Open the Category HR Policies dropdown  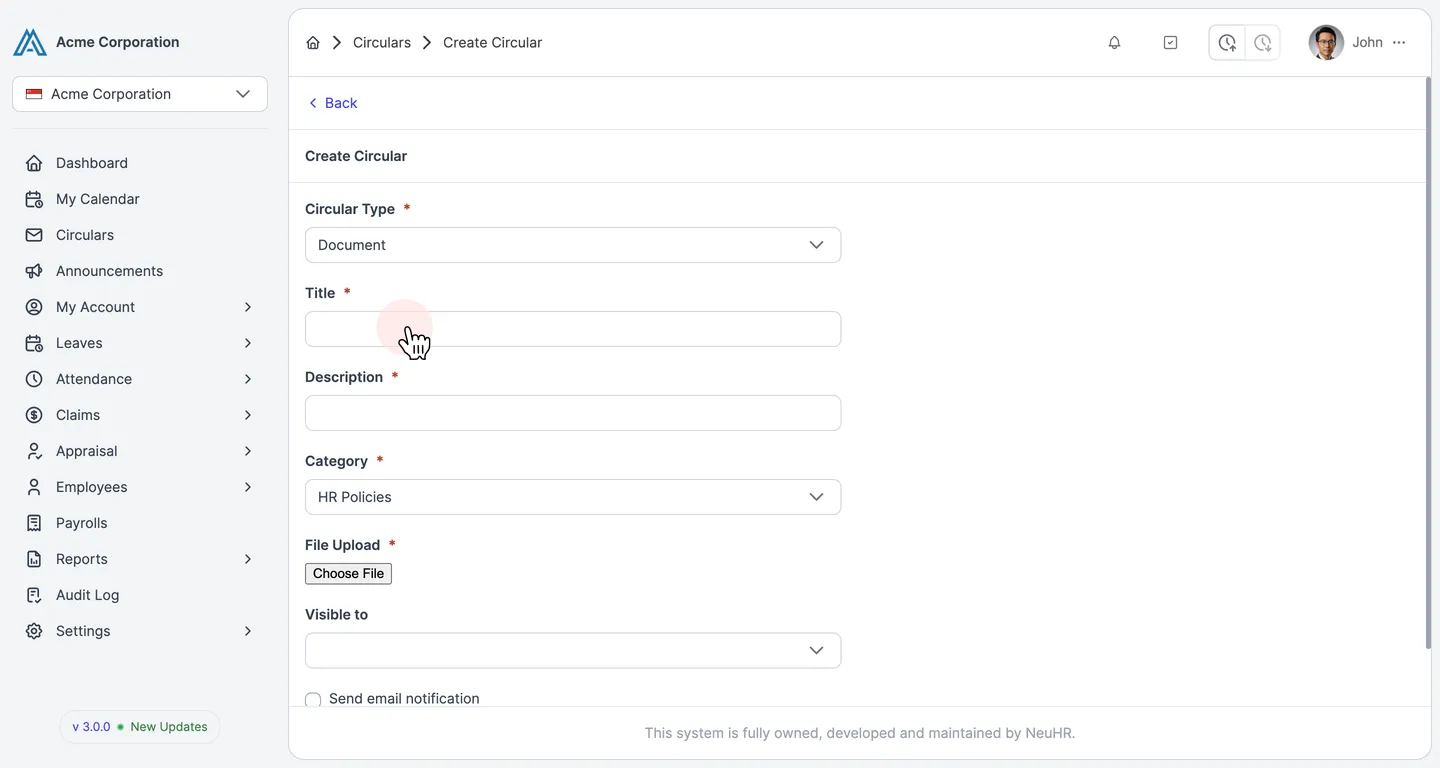(x=573, y=497)
